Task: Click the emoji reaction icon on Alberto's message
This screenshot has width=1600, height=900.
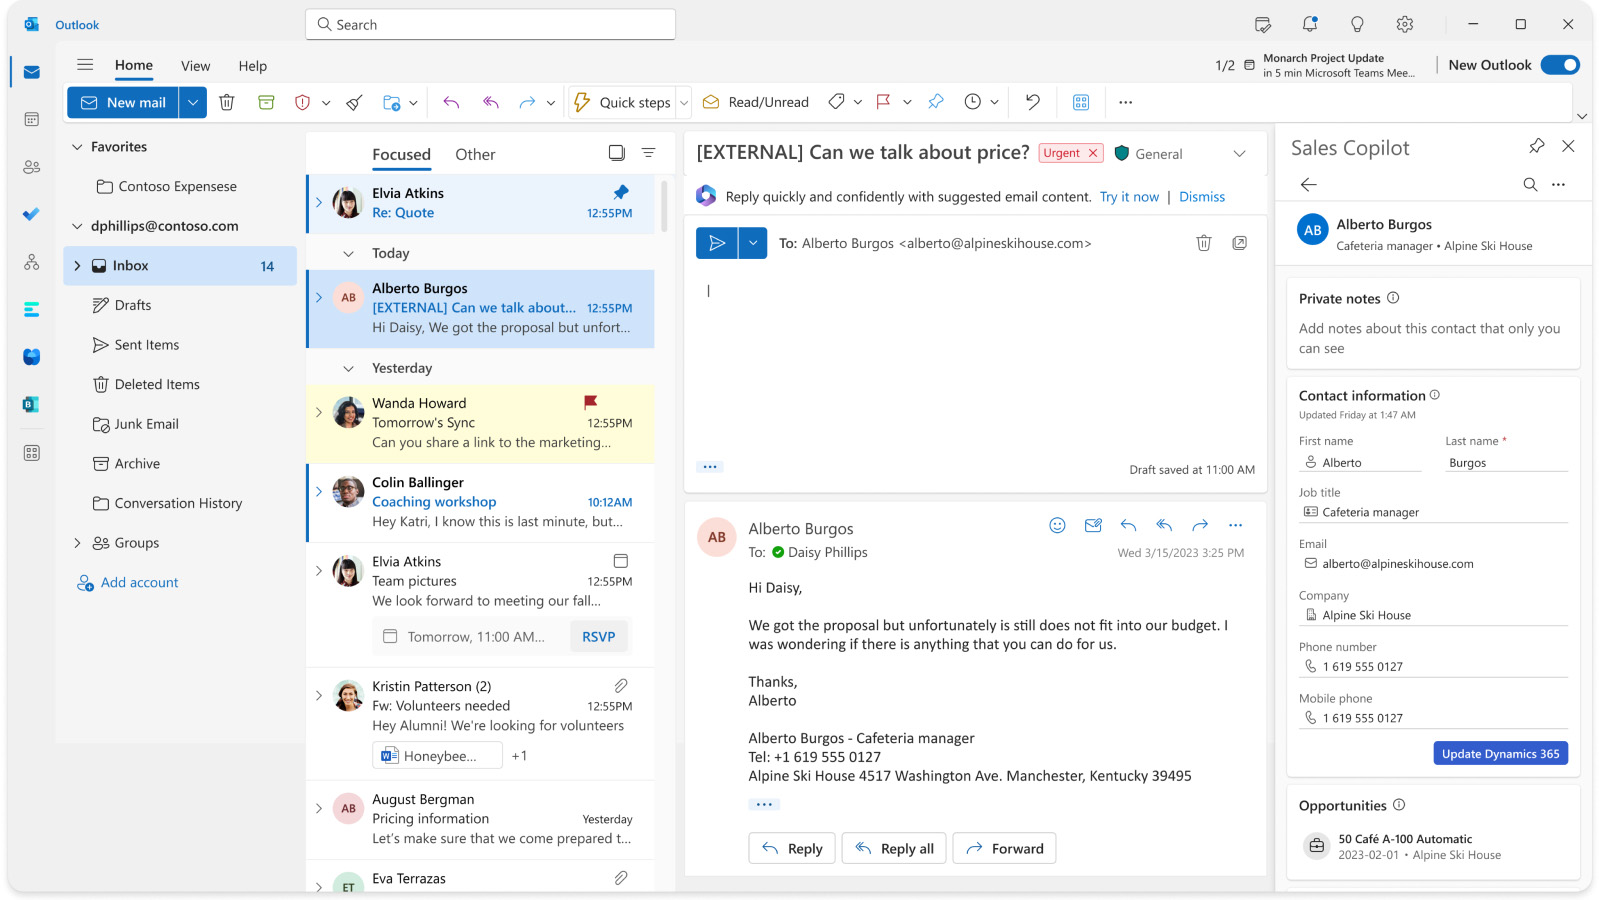Action: coord(1057,525)
